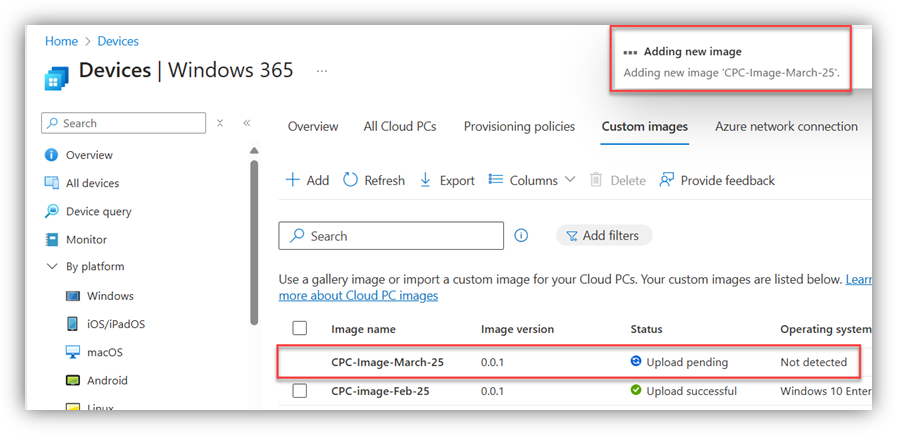The image size is (897, 435).
Task: Sort by Image name column header
Action: (x=363, y=329)
